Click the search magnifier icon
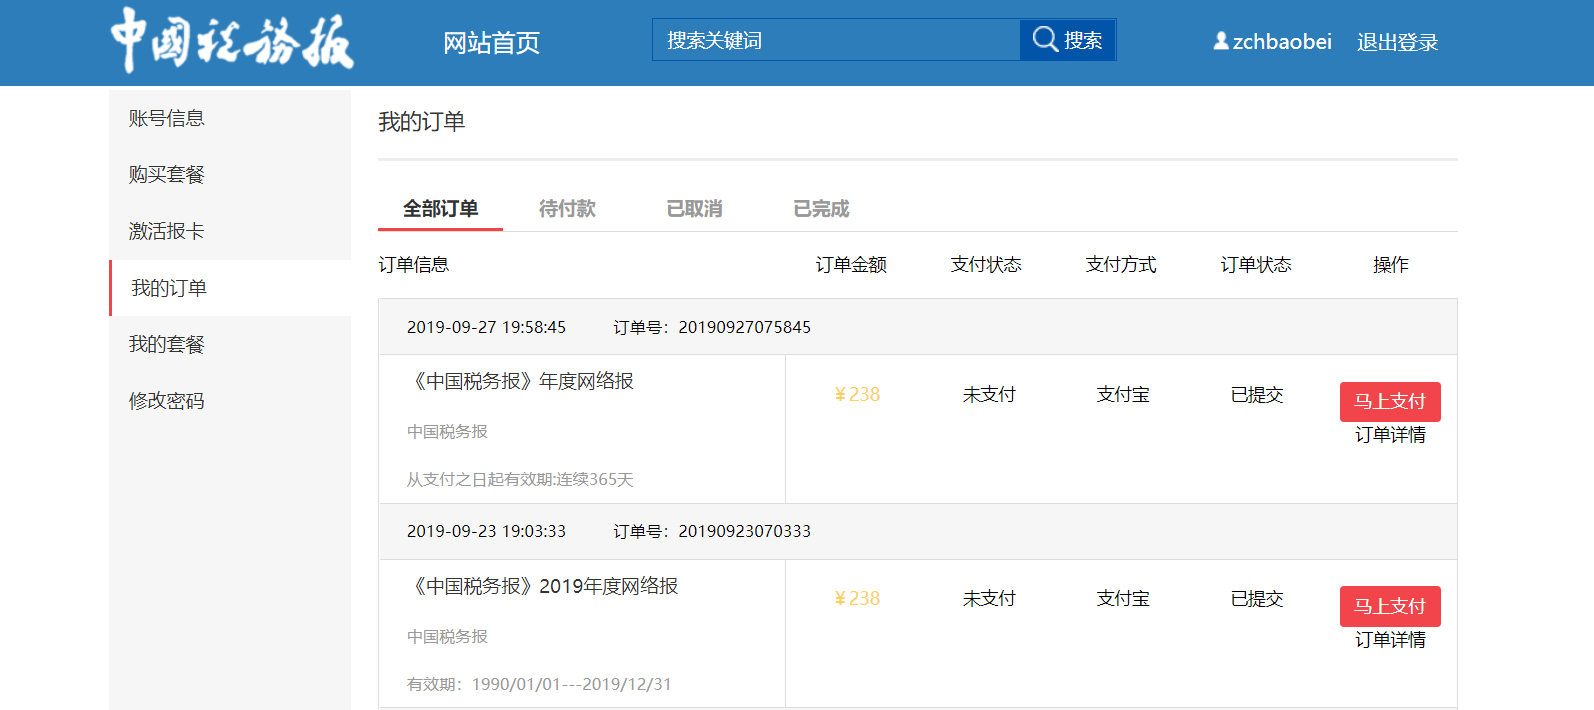The height and width of the screenshot is (710, 1594). pos(1045,39)
